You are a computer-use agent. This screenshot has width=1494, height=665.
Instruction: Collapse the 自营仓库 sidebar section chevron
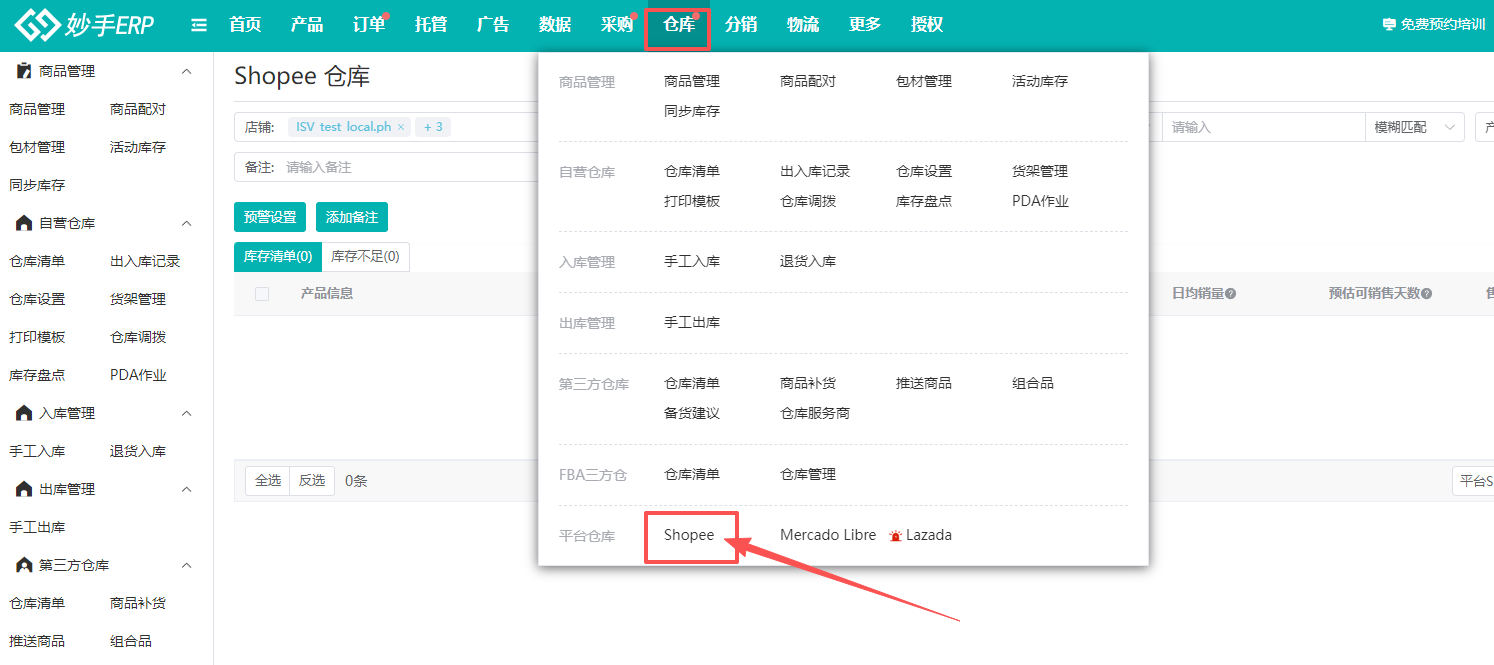tap(186, 223)
